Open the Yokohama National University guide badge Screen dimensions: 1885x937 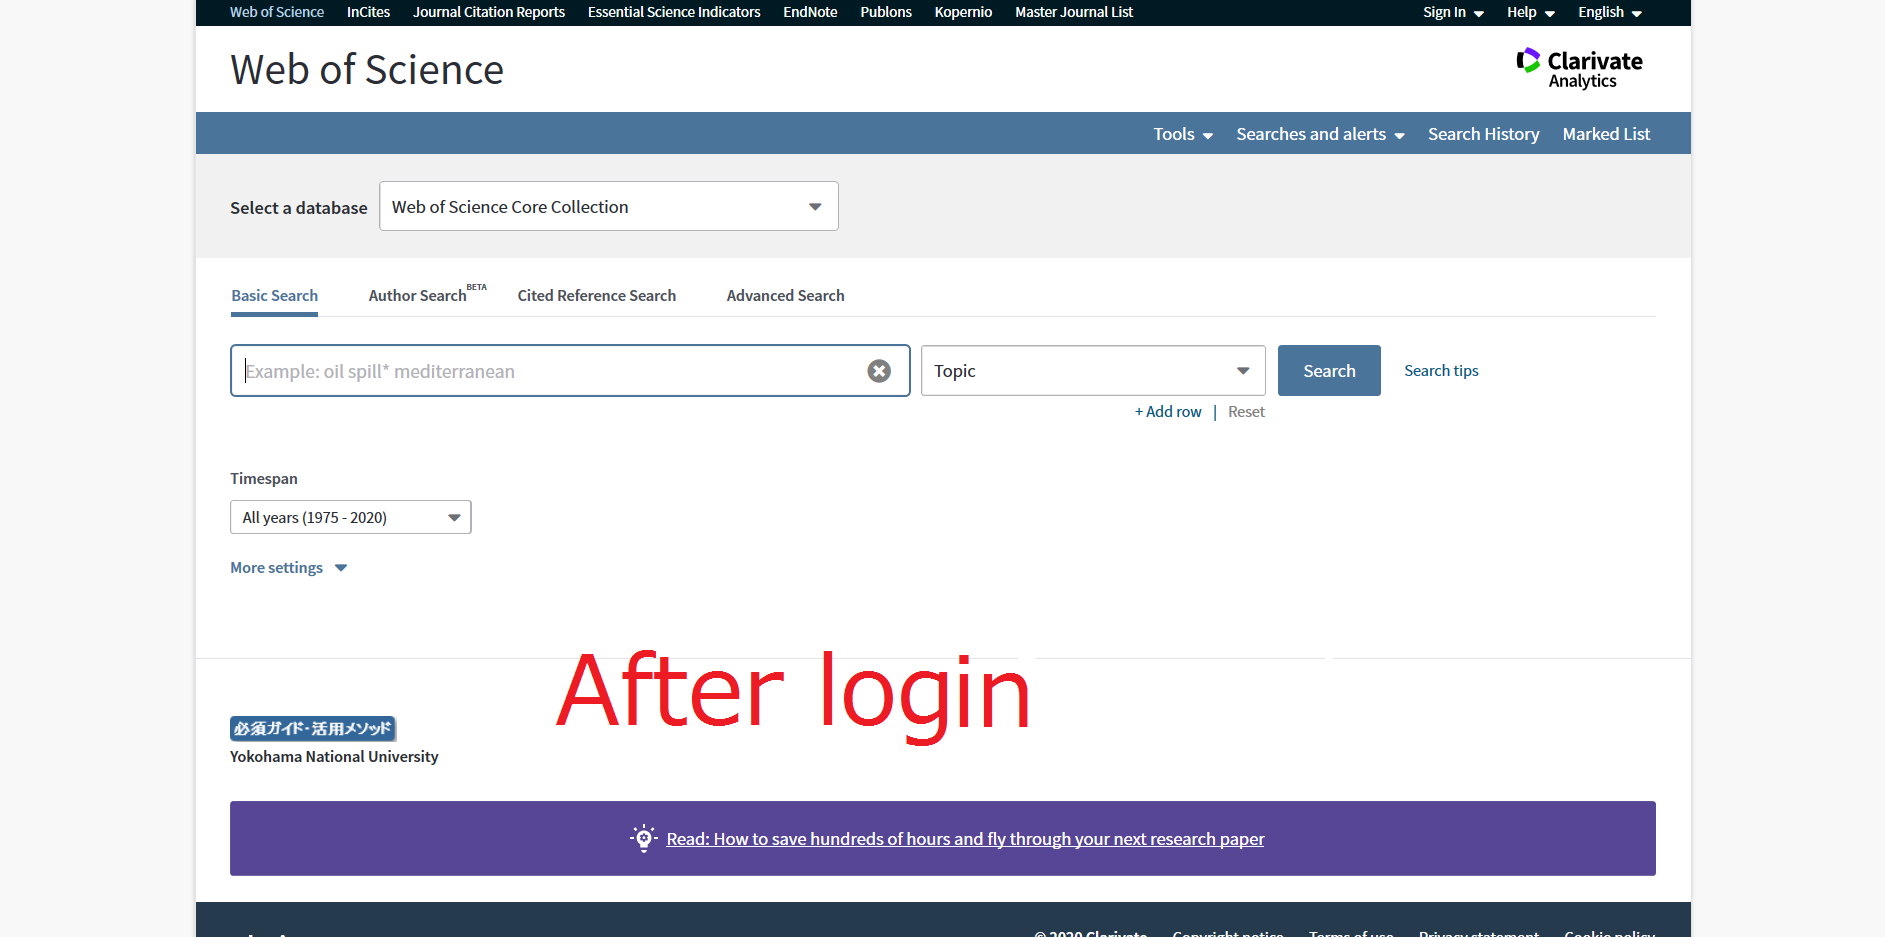click(x=313, y=728)
